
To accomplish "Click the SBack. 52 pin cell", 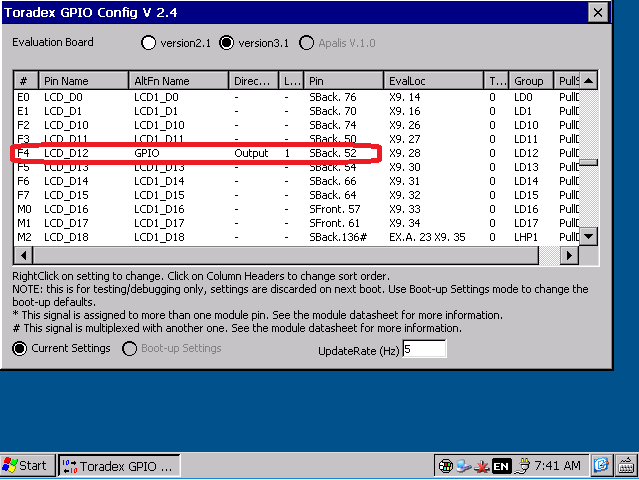I will coord(333,153).
